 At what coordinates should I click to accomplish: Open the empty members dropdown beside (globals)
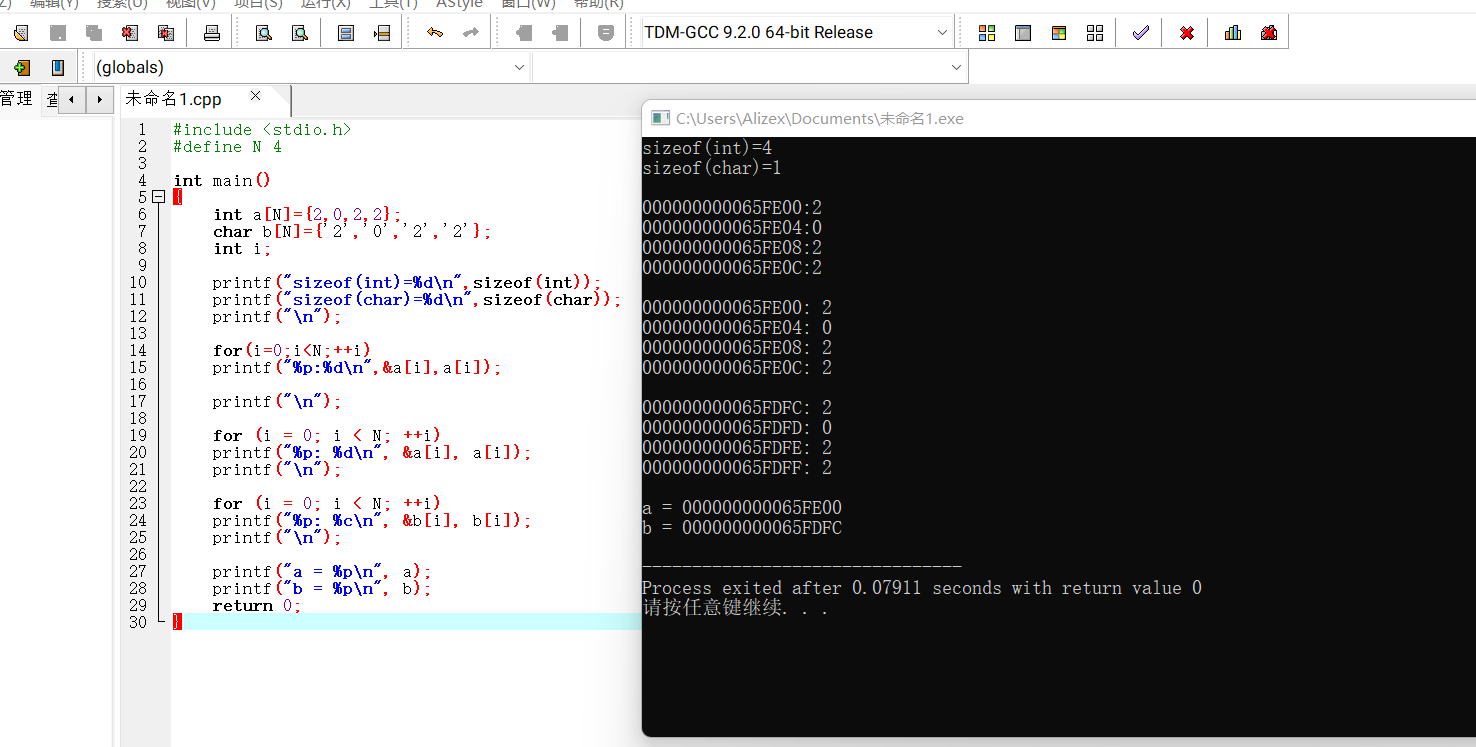[x=750, y=68]
